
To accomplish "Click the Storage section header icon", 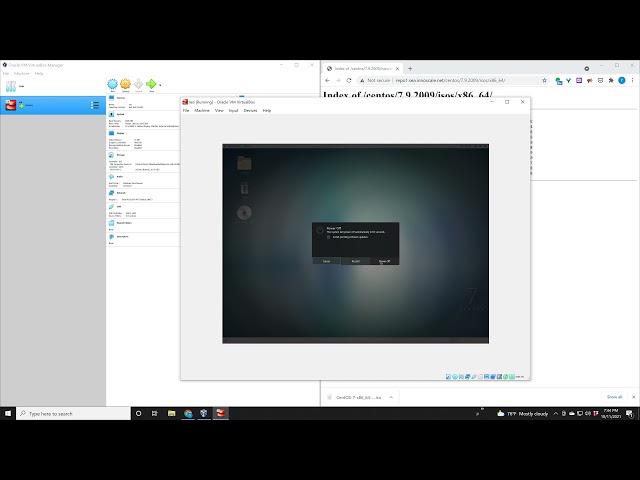I will pos(111,155).
